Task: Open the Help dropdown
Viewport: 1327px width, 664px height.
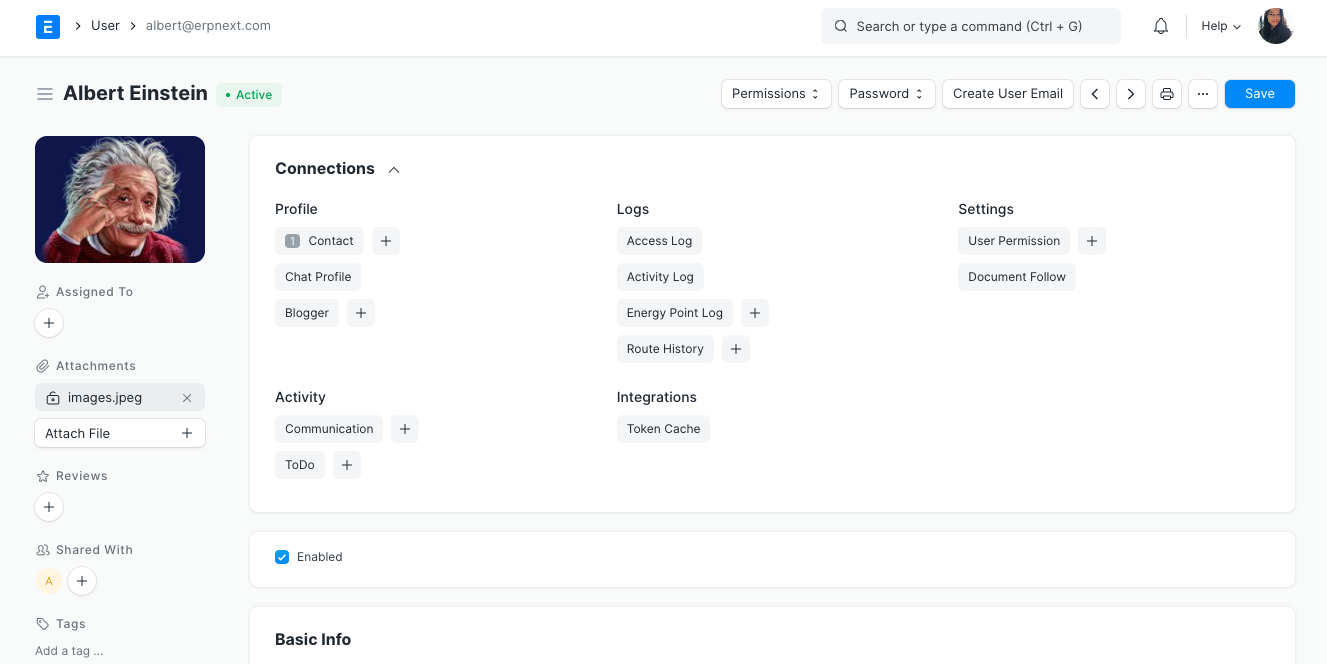Action: 1221,27
